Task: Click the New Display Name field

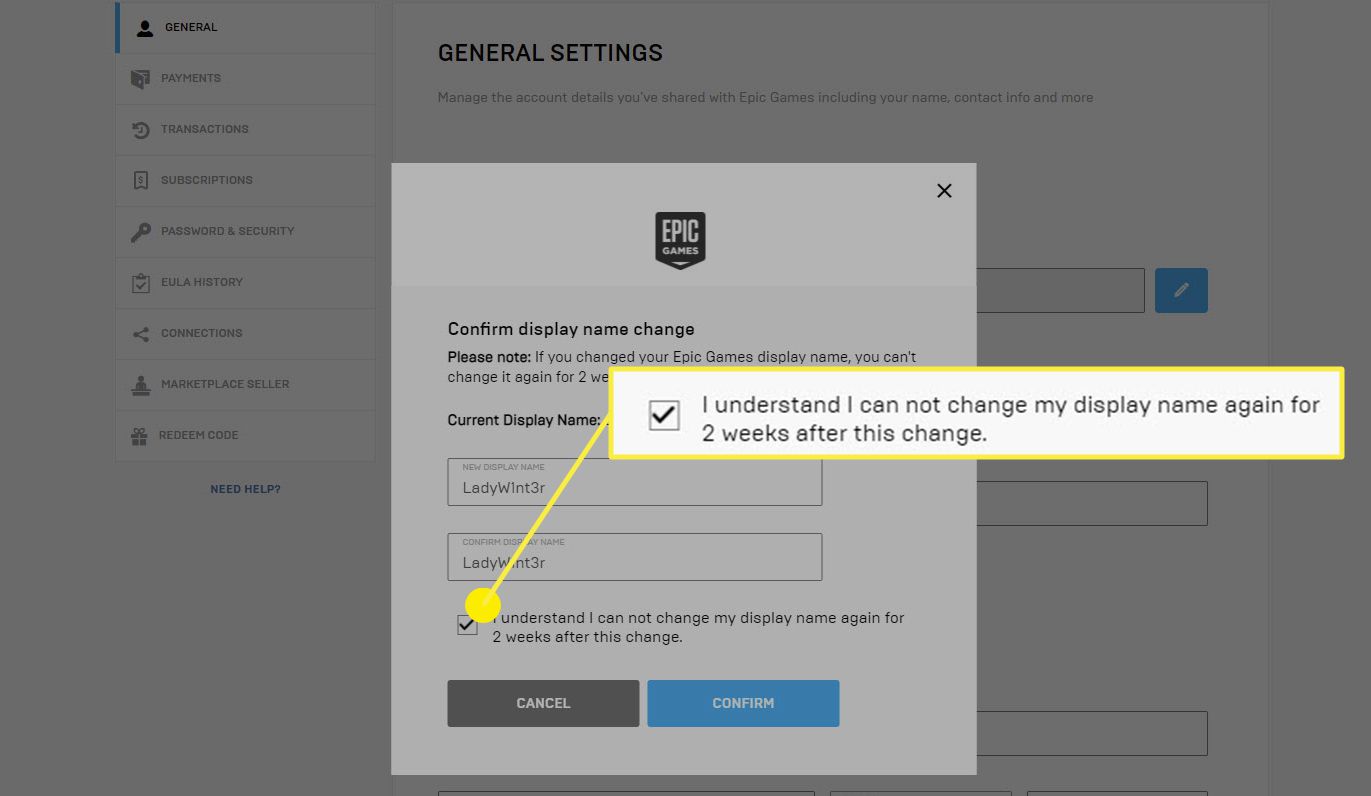Action: point(635,482)
